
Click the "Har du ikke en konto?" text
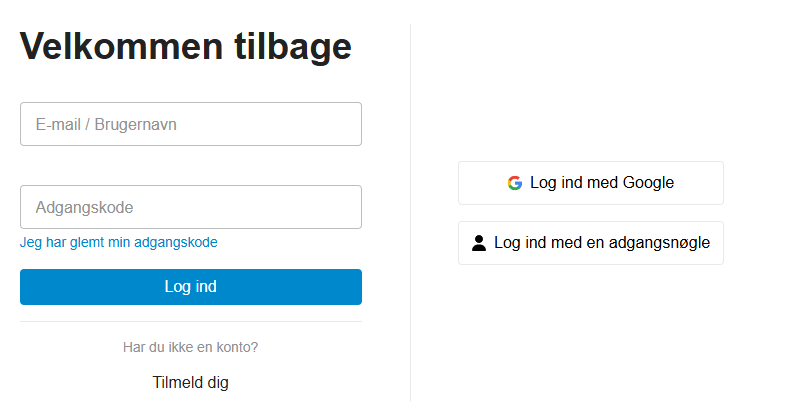point(190,347)
